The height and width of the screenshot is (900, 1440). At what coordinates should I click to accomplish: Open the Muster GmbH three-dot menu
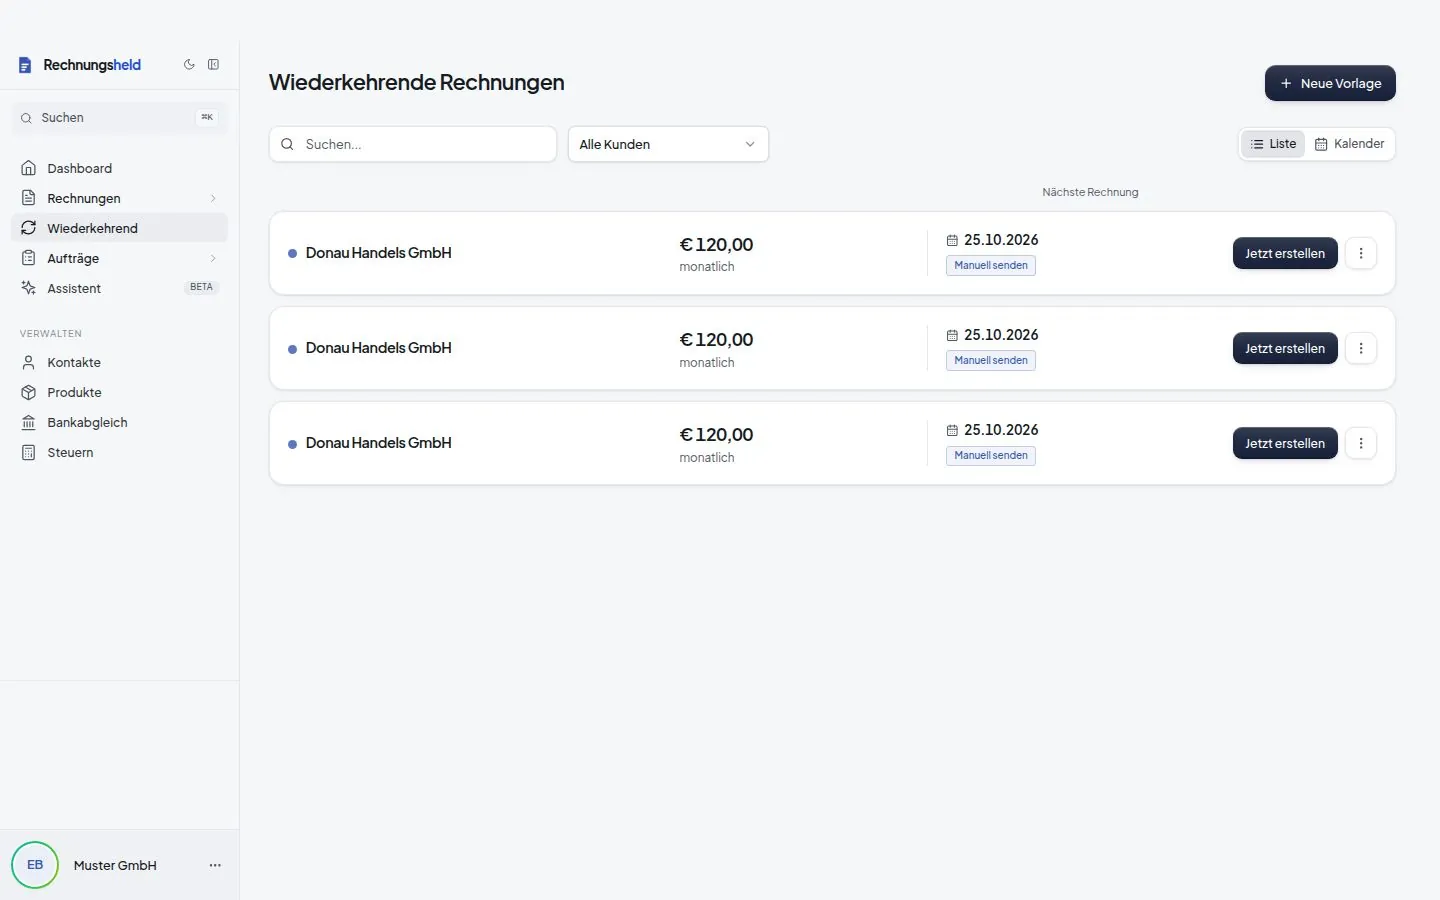215,865
